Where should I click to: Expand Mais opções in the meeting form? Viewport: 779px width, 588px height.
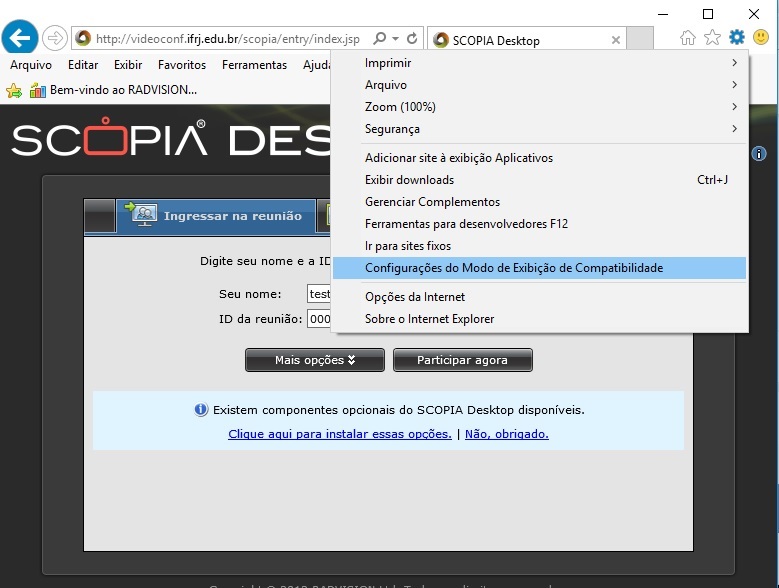[315, 360]
